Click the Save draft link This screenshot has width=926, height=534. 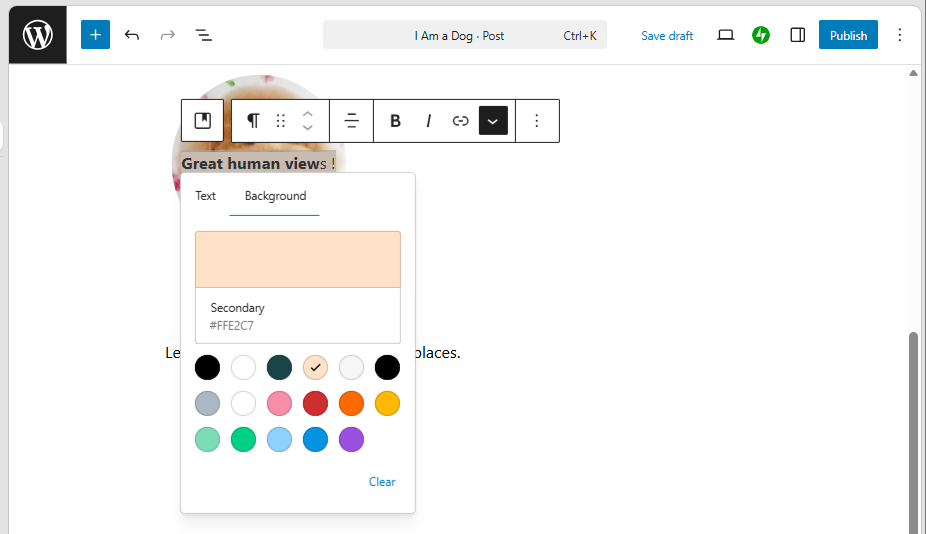tap(667, 35)
